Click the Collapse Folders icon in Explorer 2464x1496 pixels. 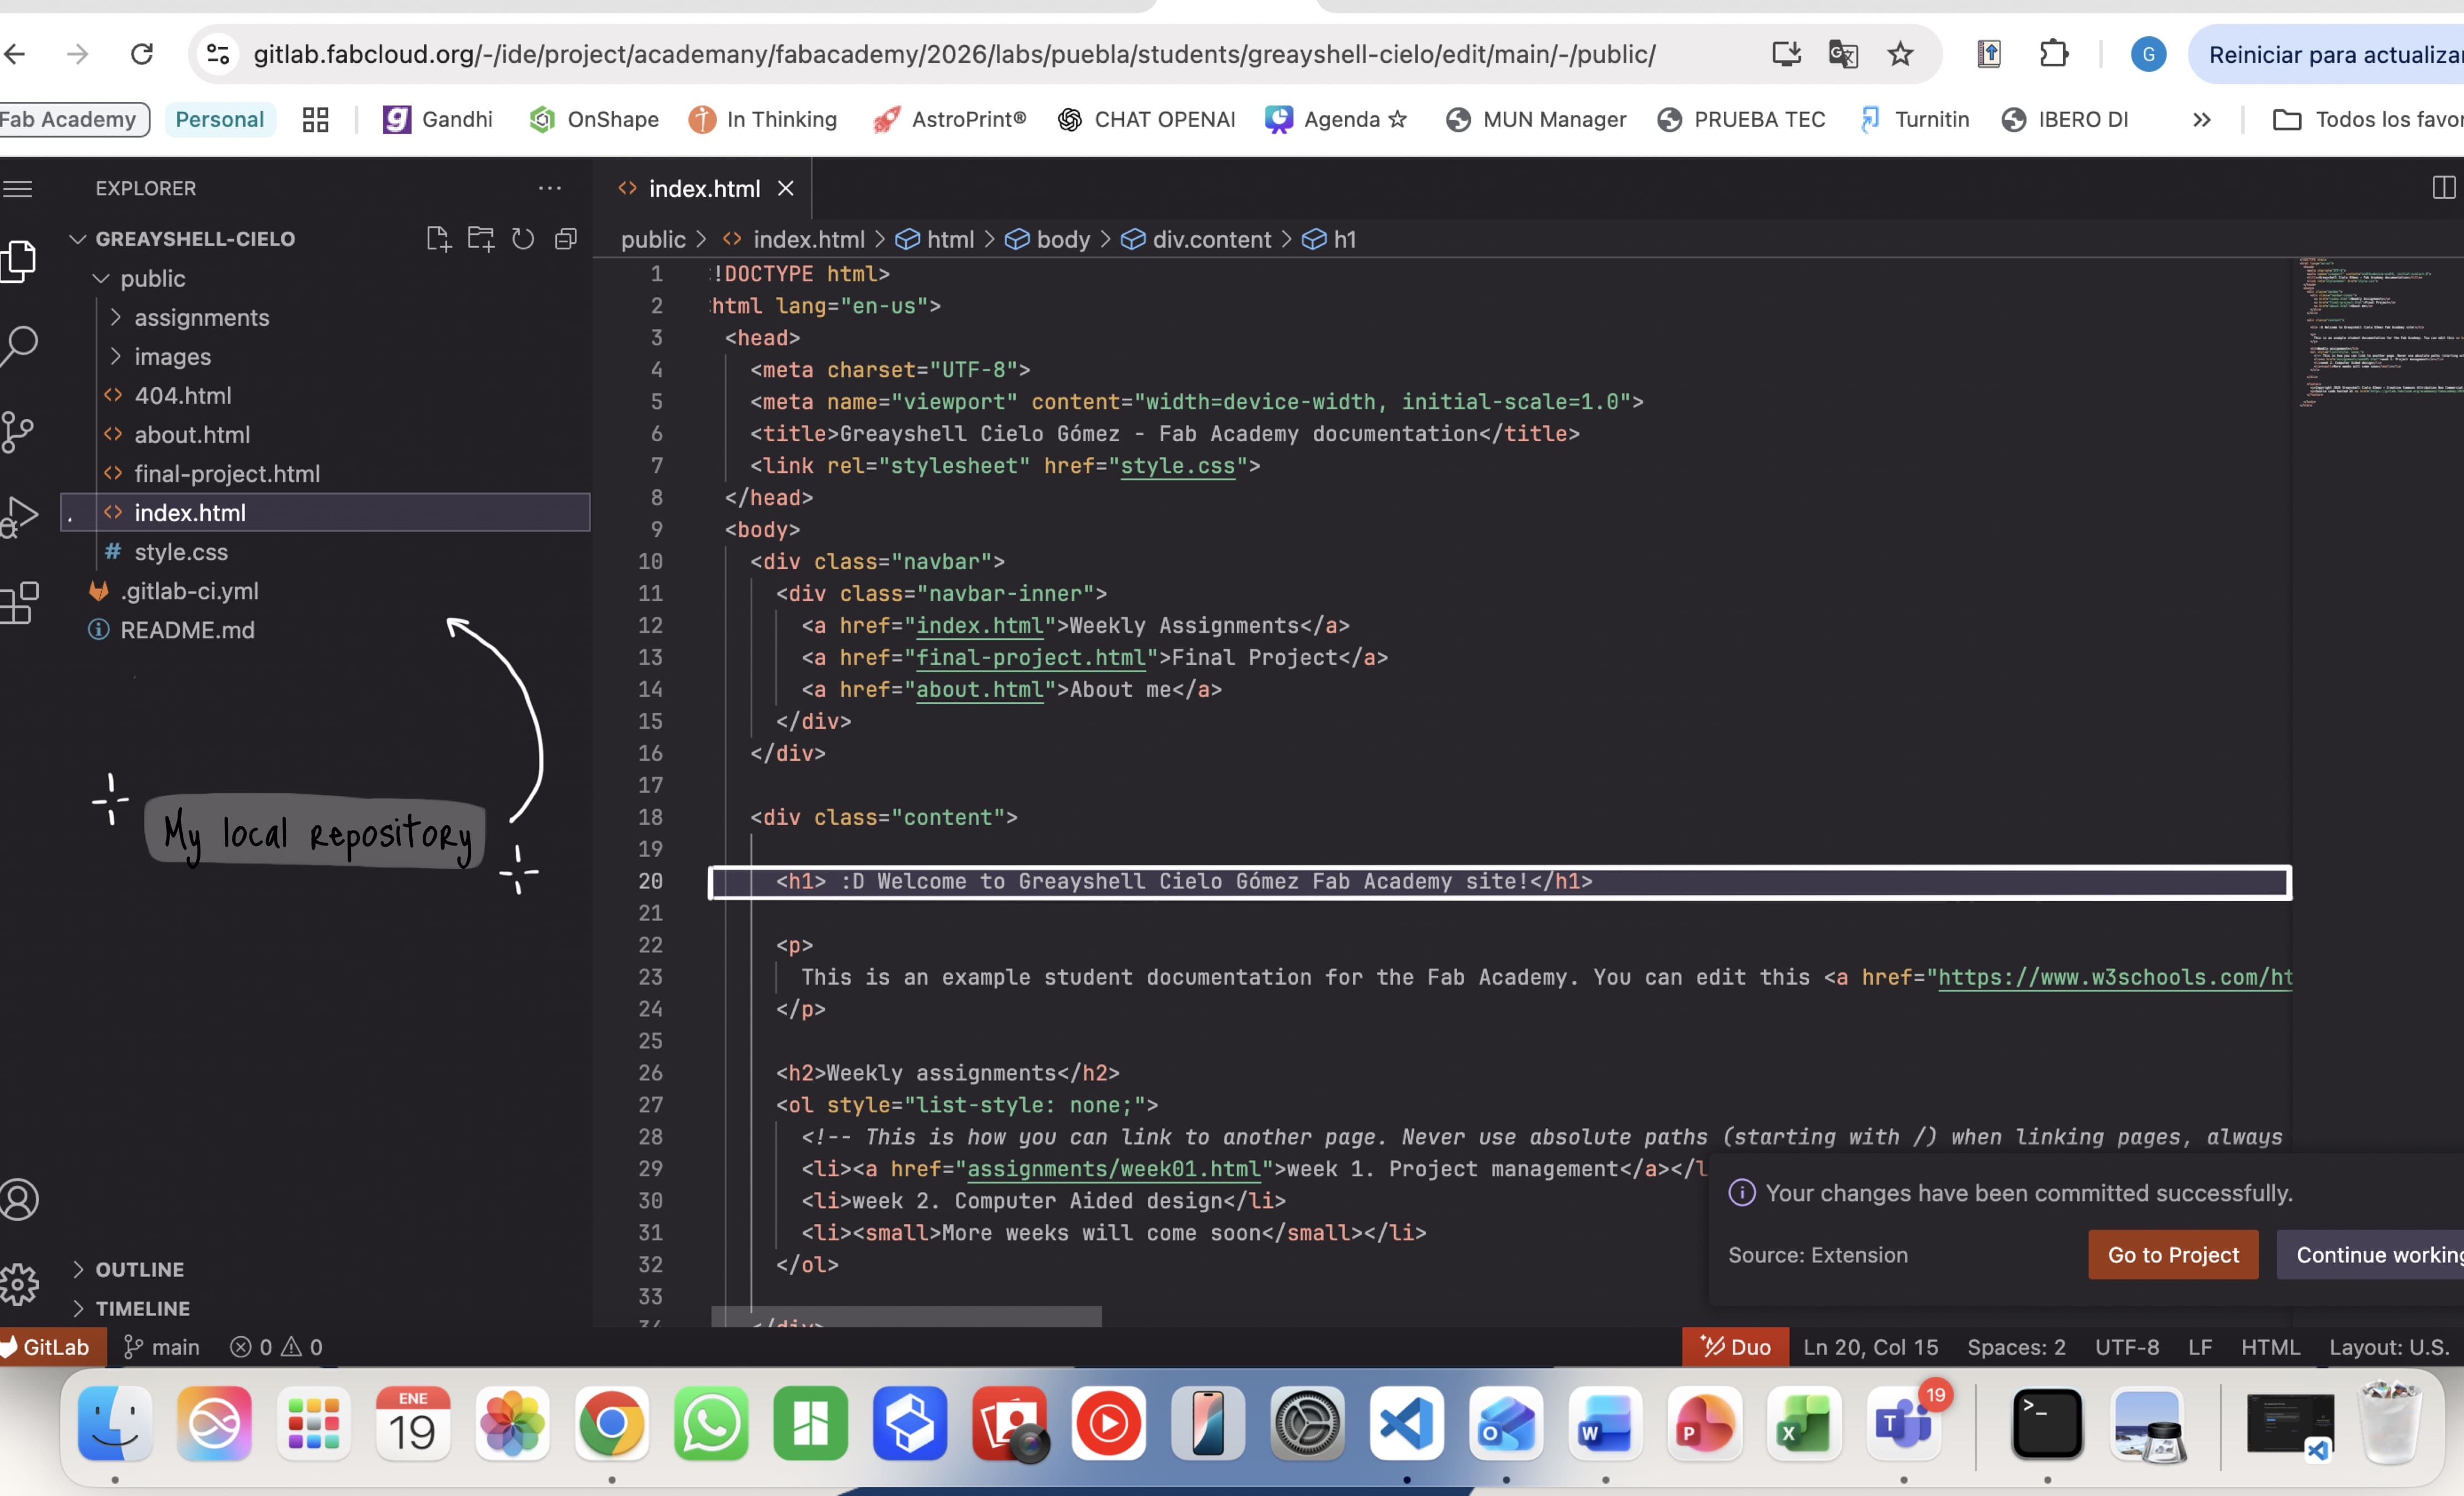566,238
